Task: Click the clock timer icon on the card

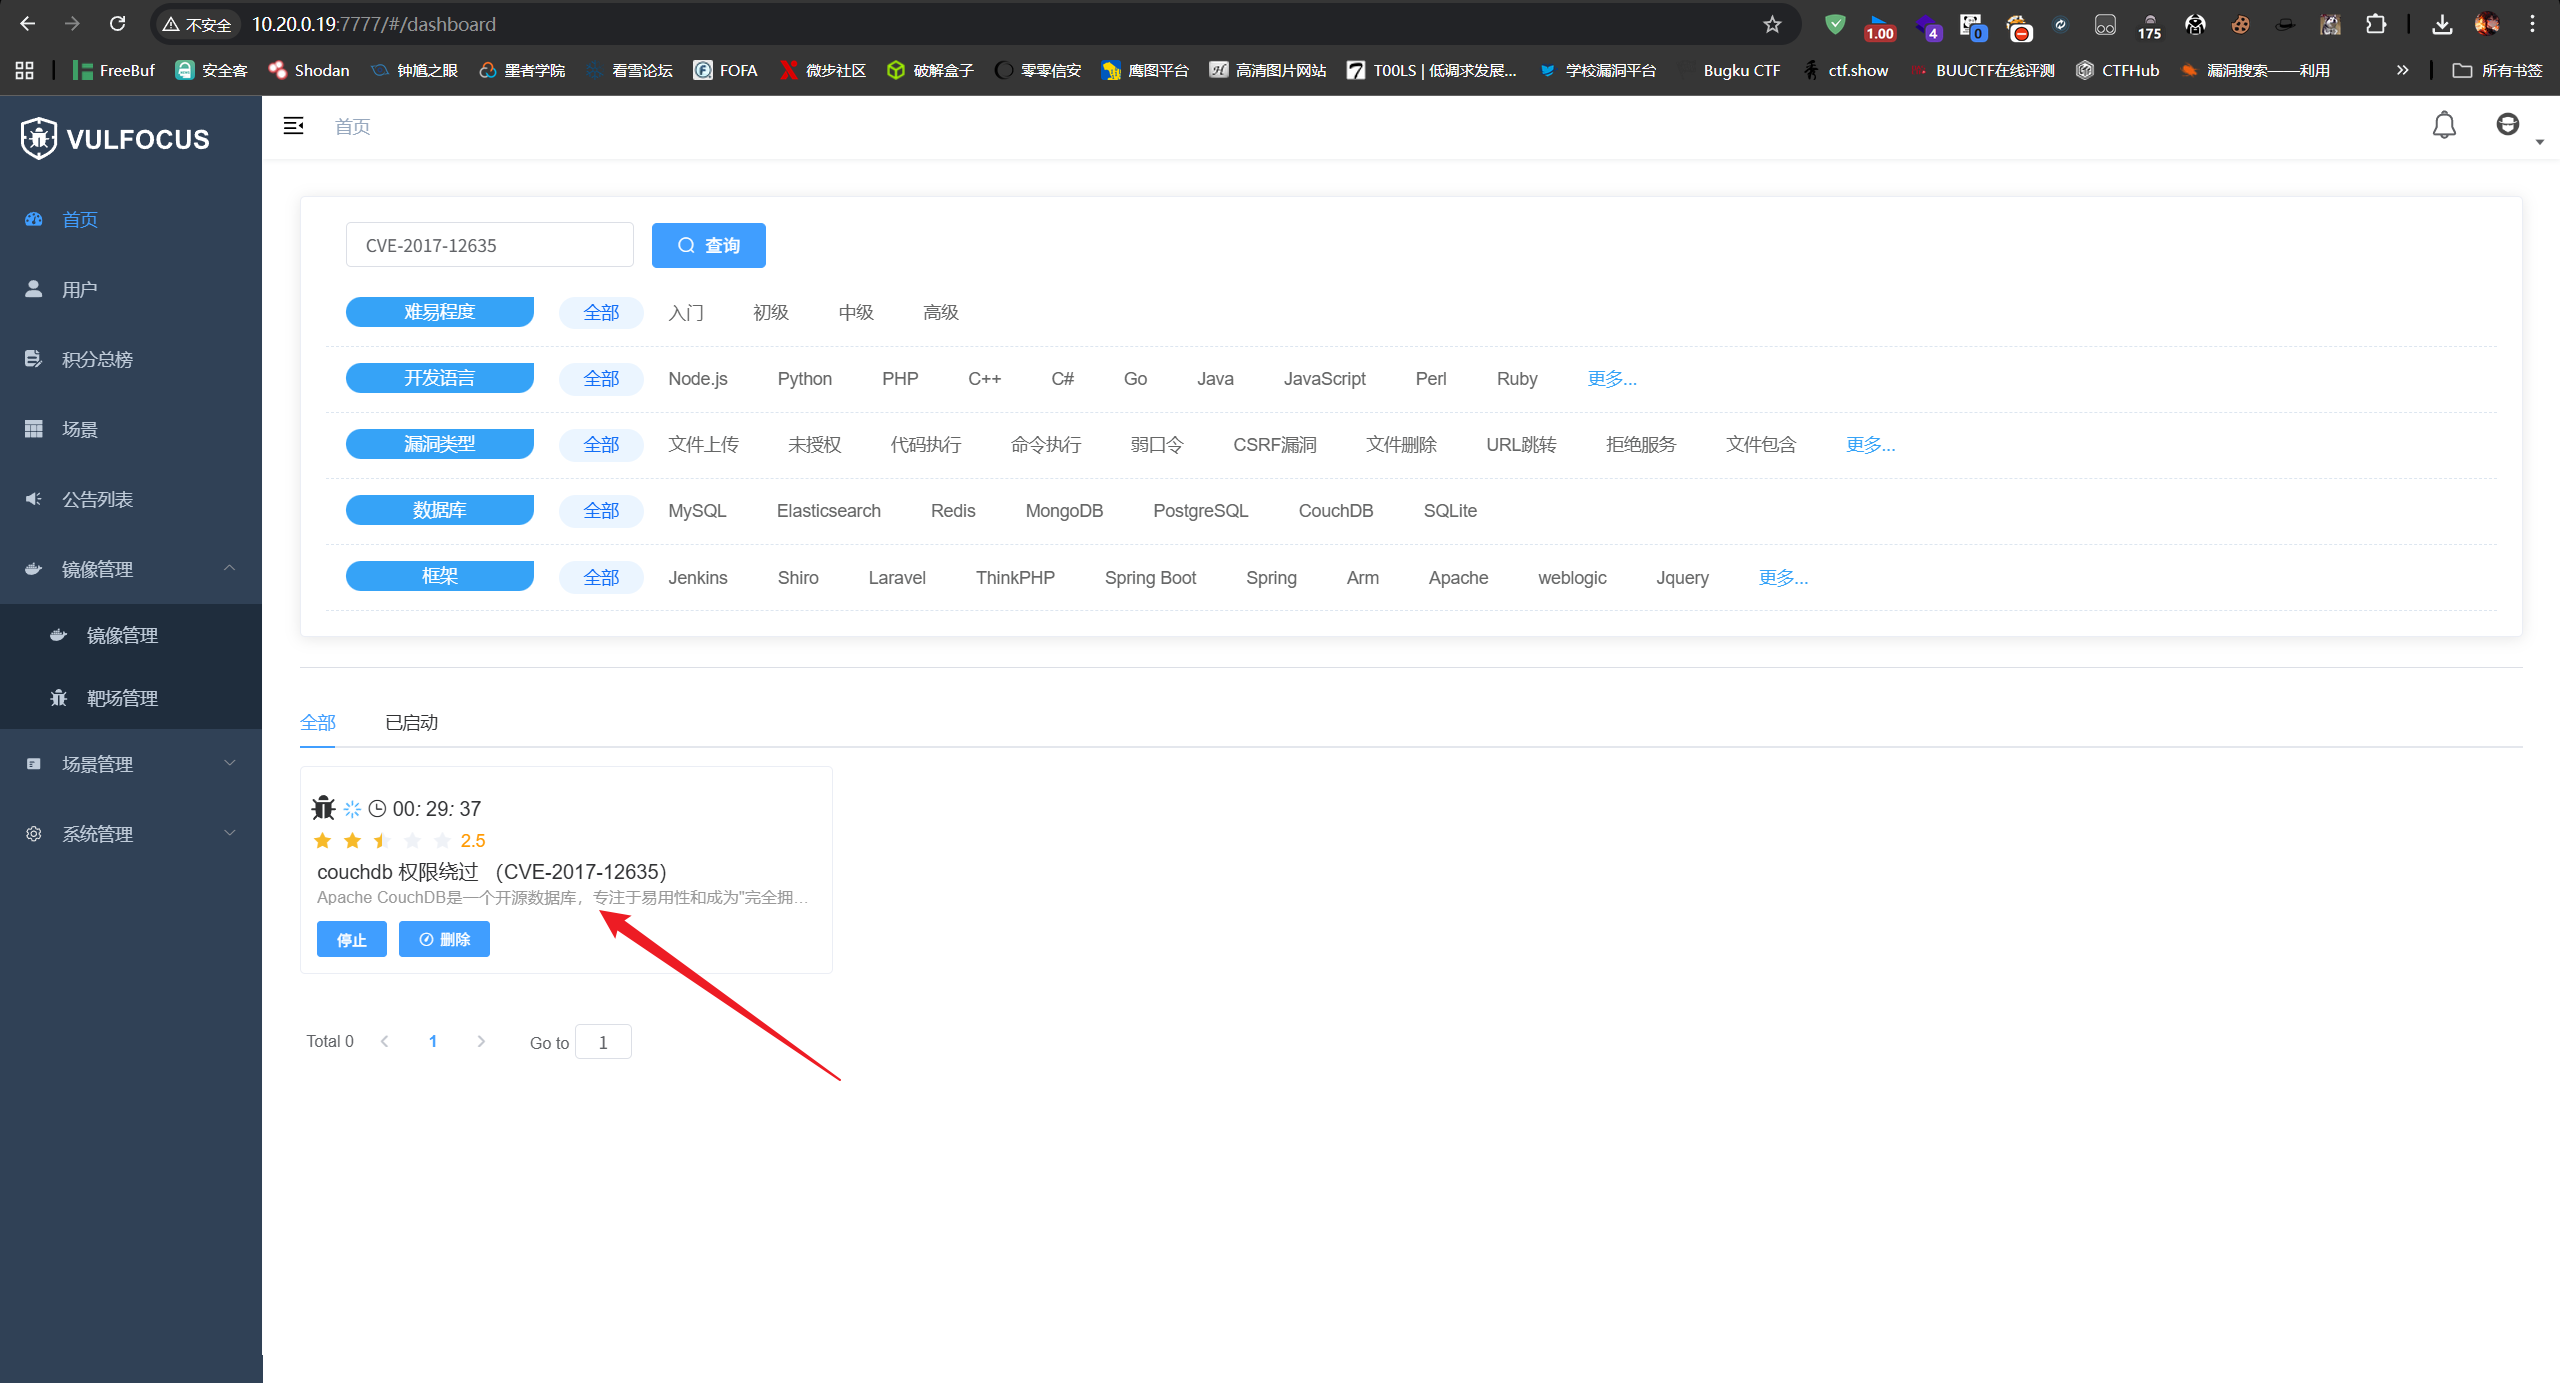Action: (x=377, y=809)
